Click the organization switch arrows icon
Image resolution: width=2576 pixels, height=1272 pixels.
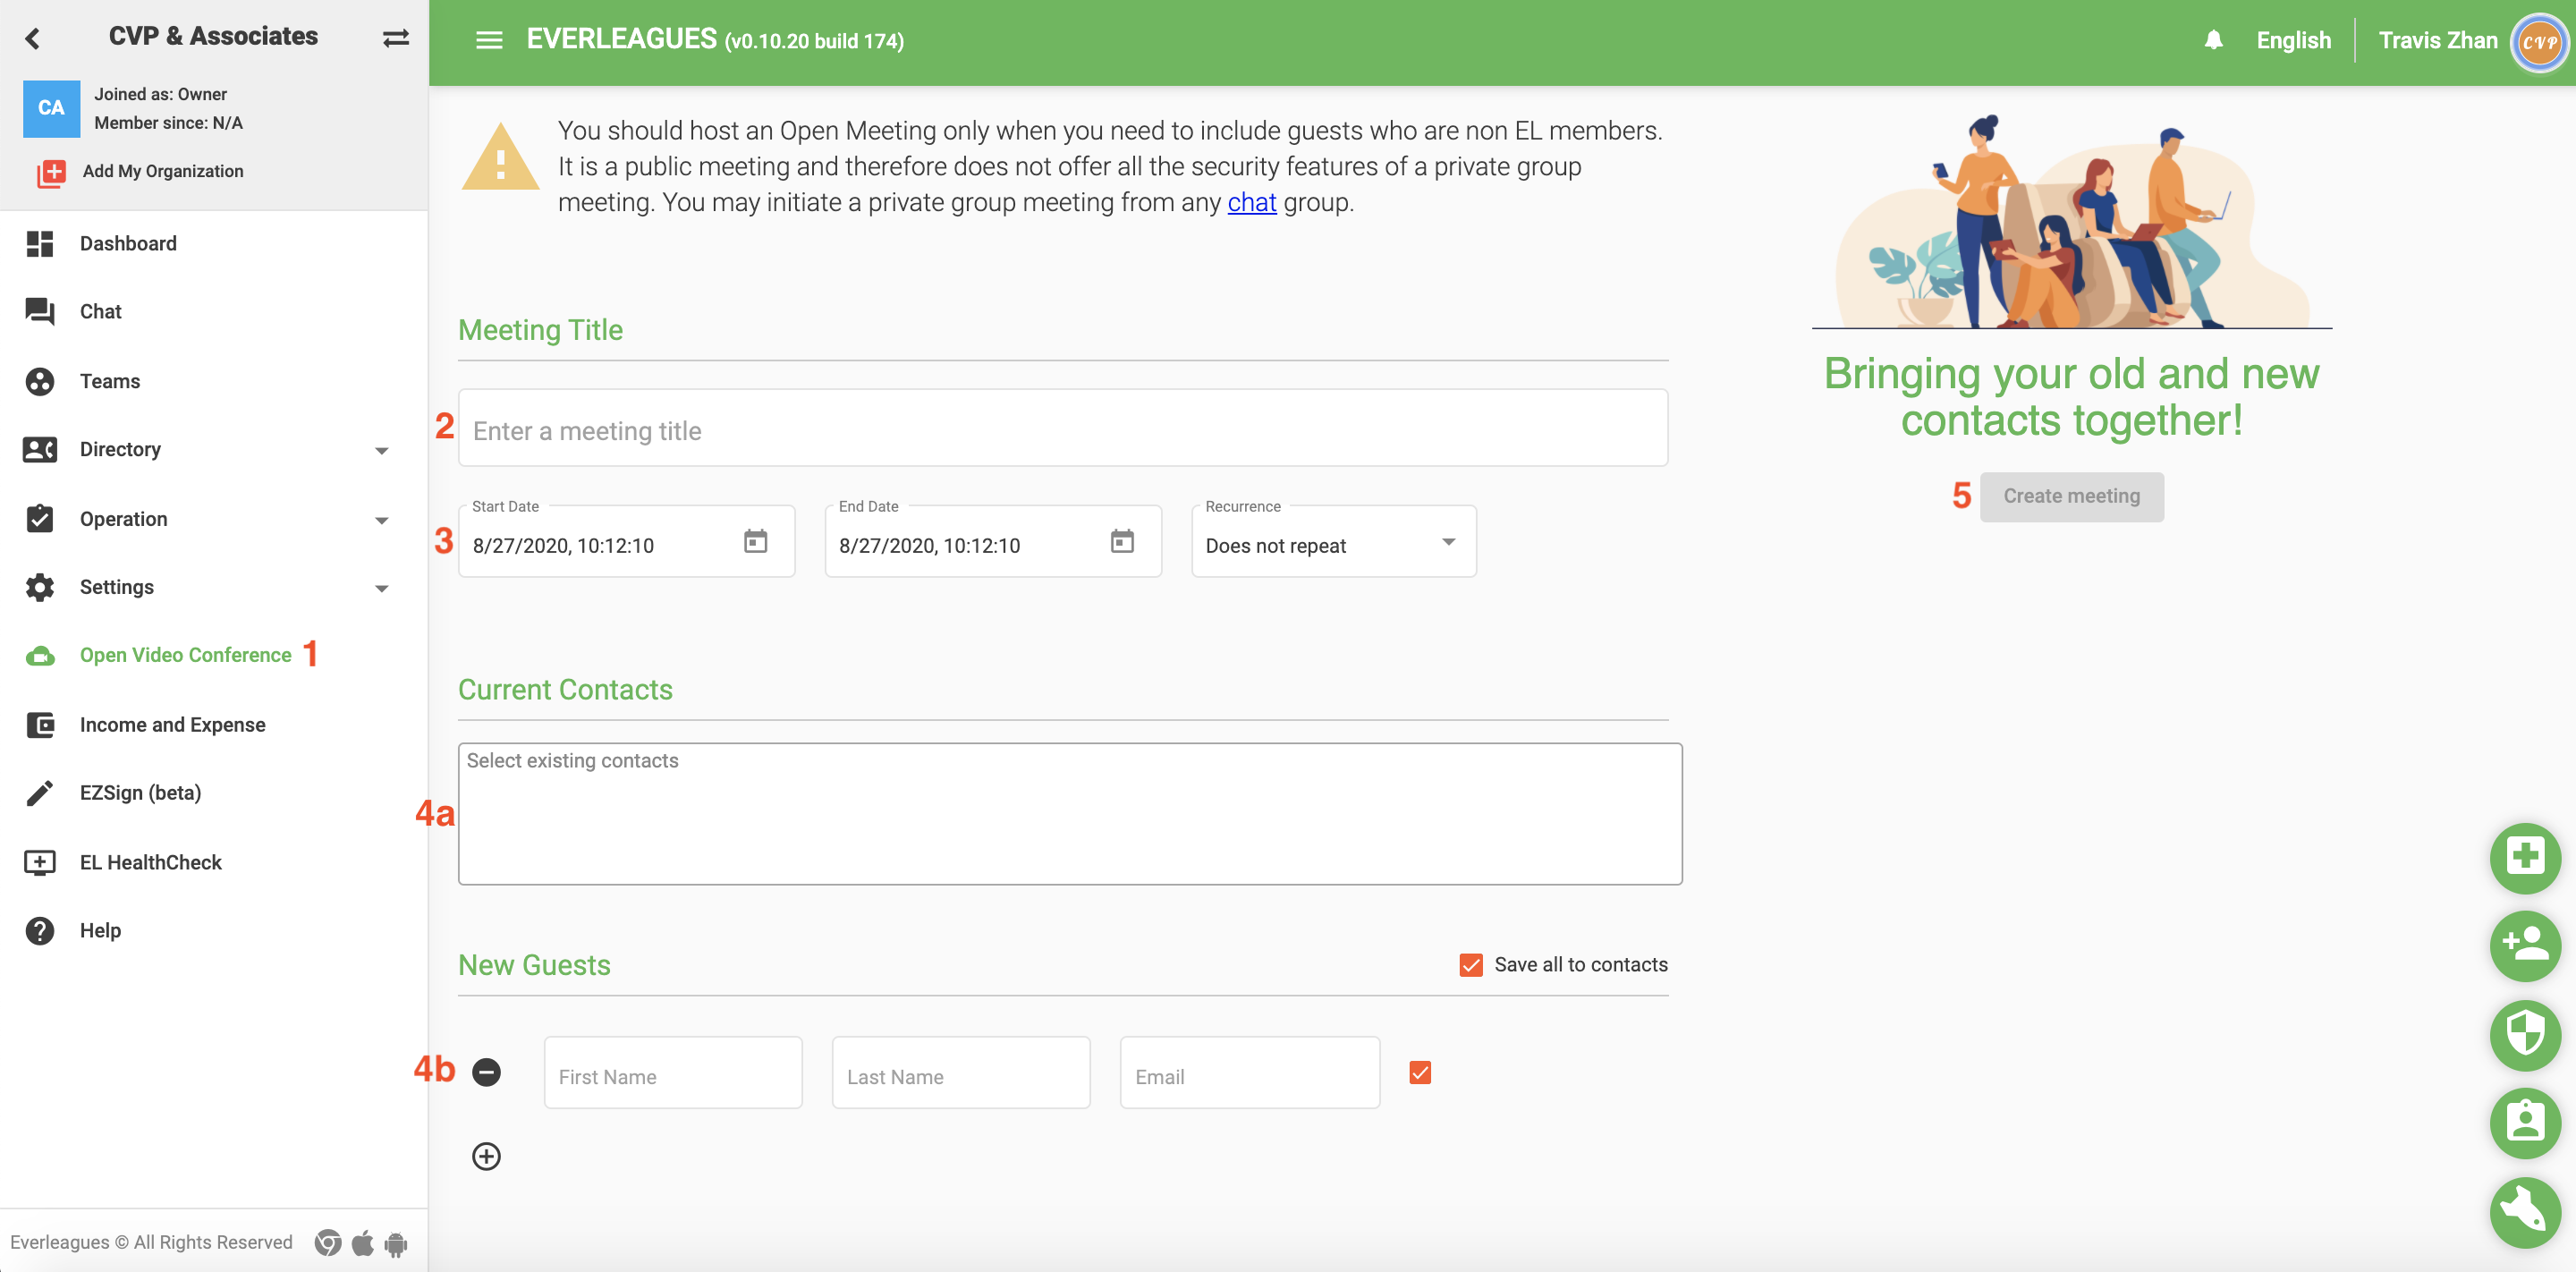pos(395,38)
